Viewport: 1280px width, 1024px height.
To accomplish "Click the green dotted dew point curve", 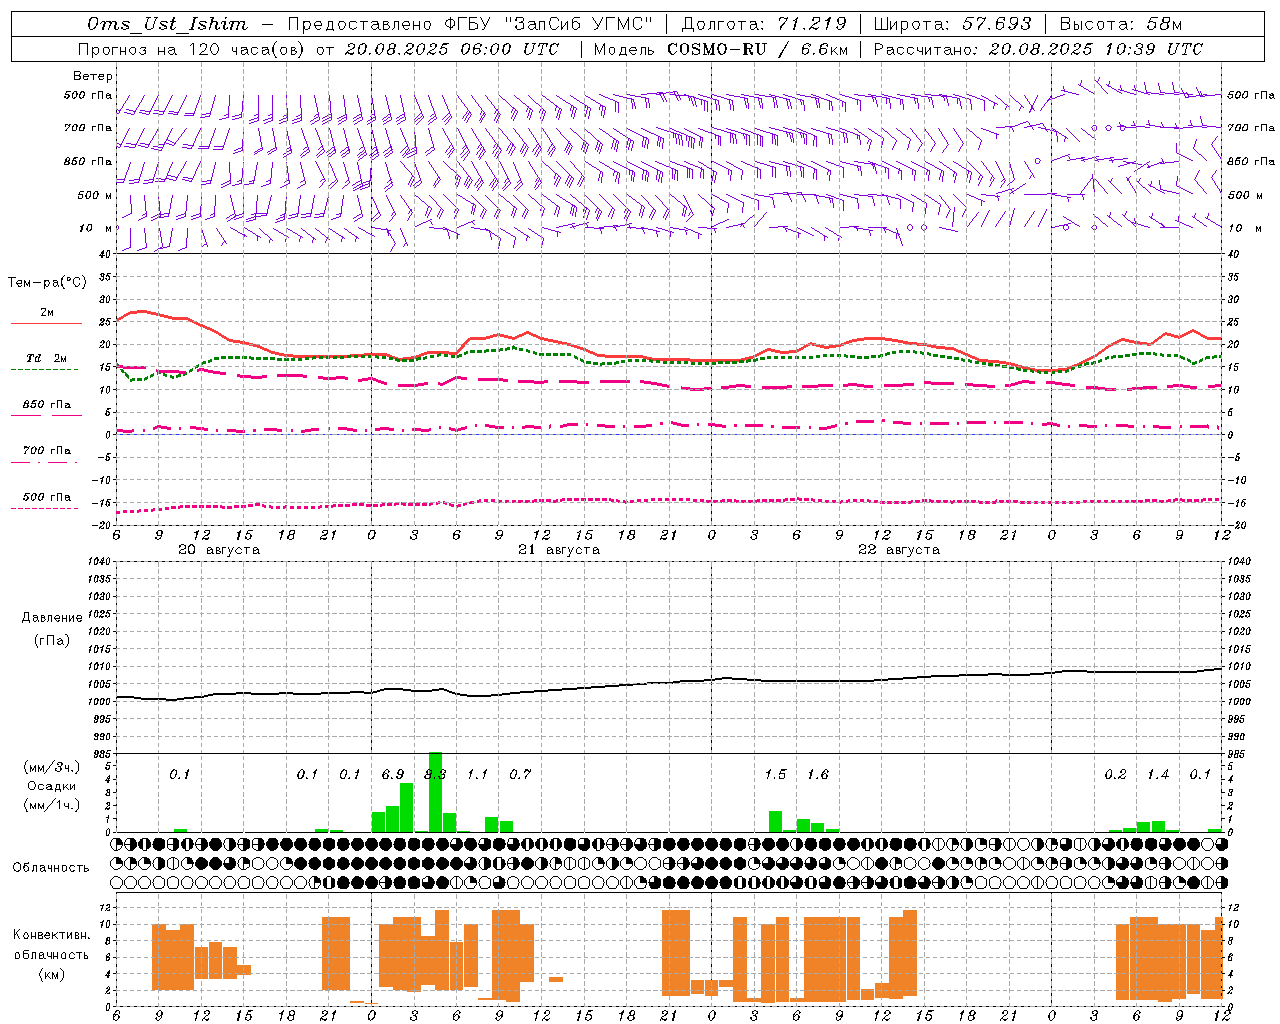I will coord(670,361).
